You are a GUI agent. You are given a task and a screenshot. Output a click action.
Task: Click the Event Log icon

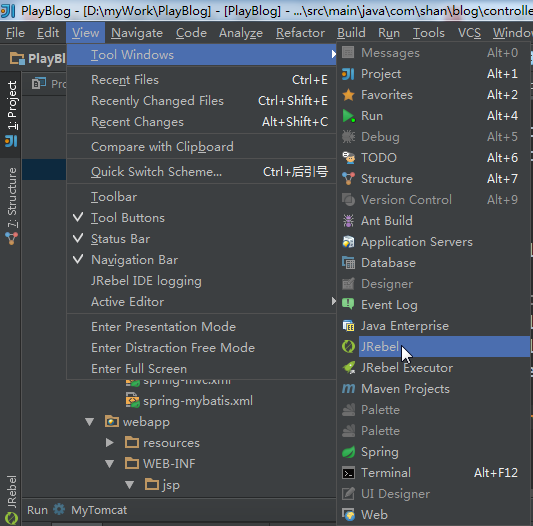[348, 305]
